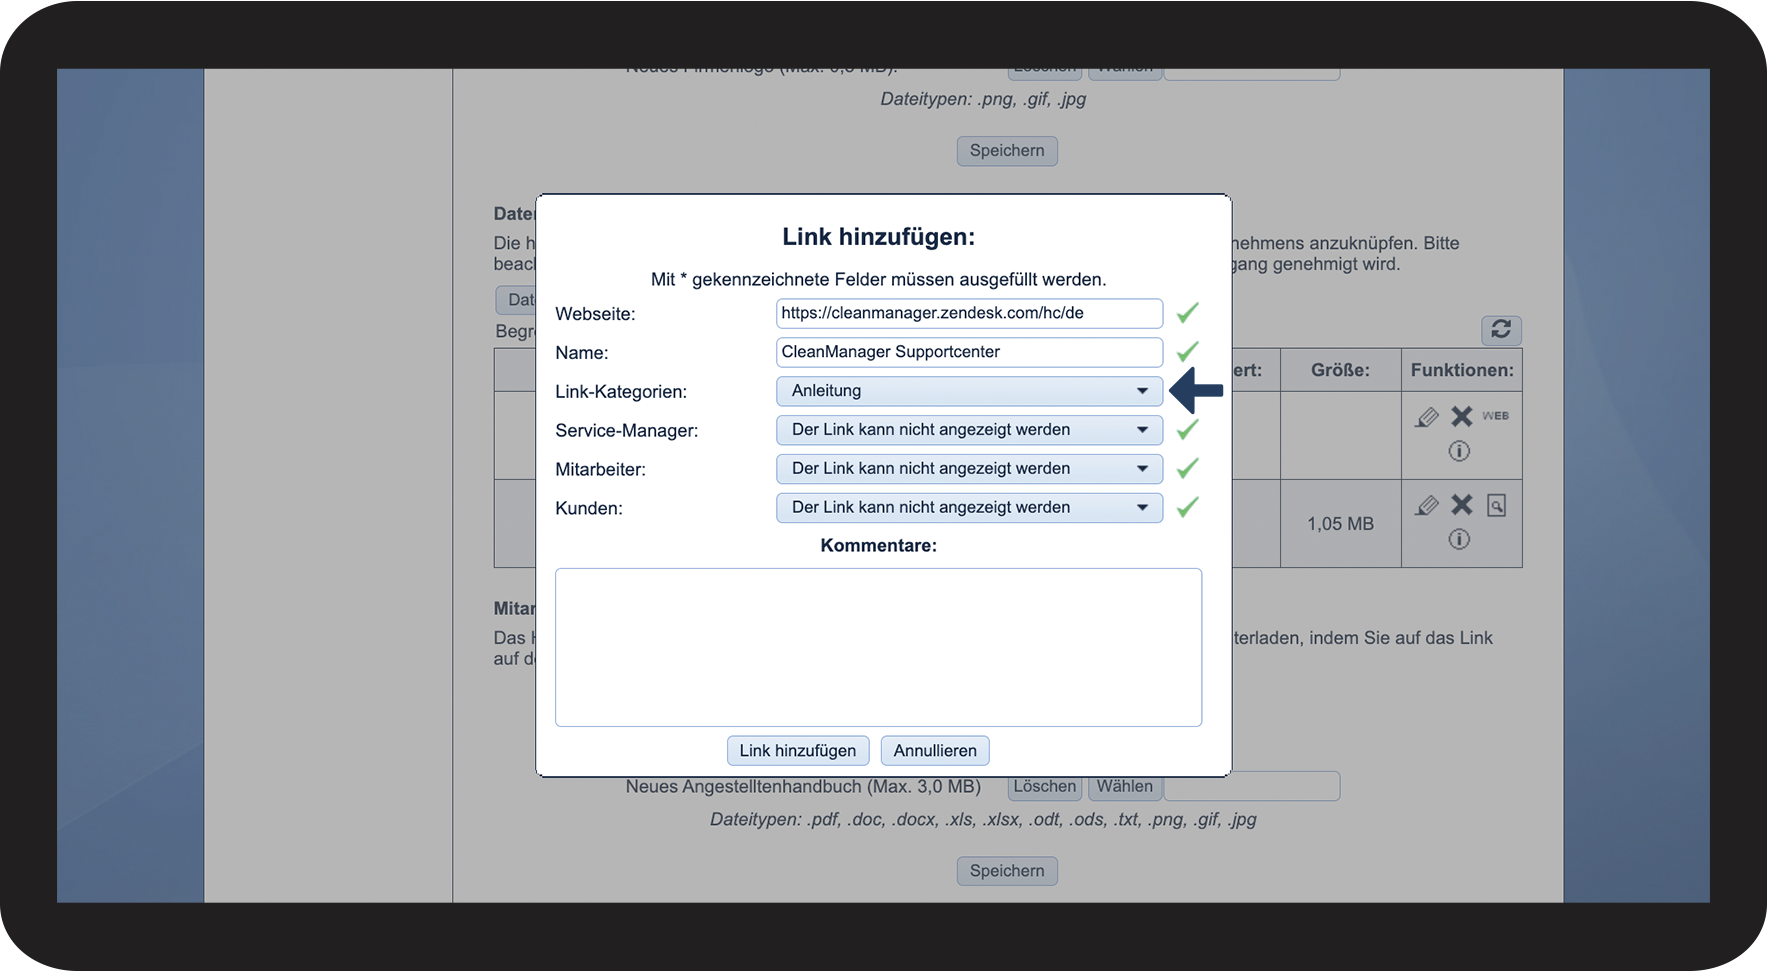
Task: Select the 1,05 MB size cell
Action: [x=1340, y=524]
